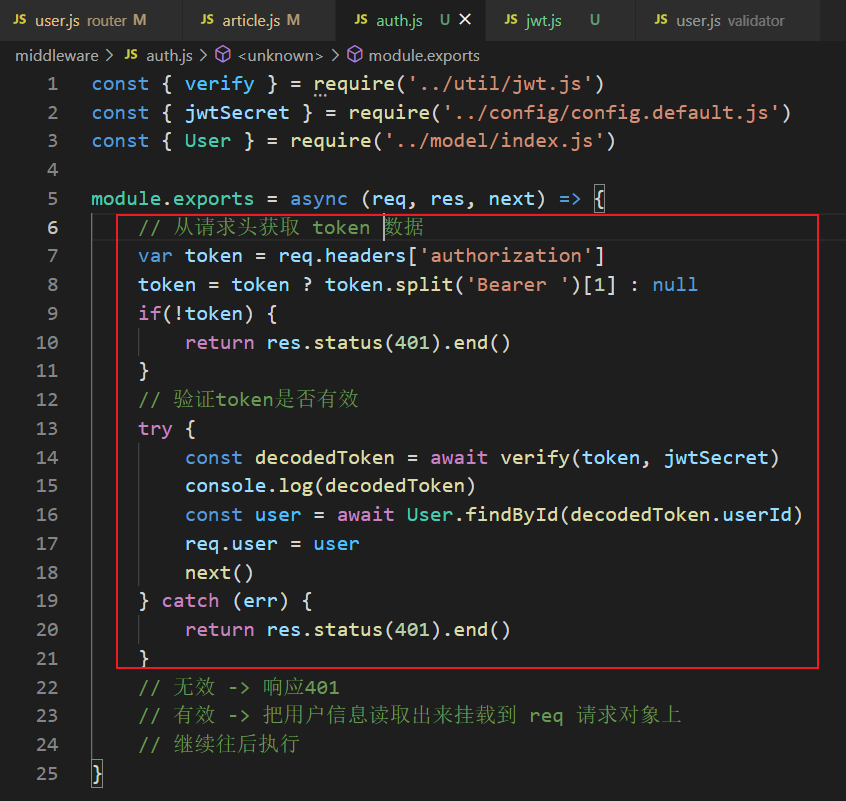Click 'decodedToken' declaration on line 14
Viewport: 846px width, 801px height.
coord(324,458)
